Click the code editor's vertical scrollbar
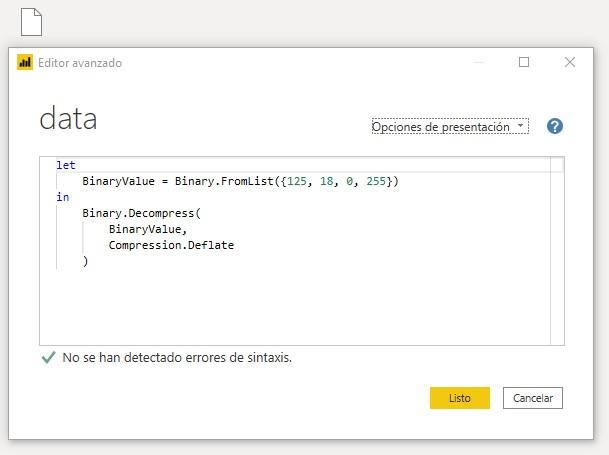Screen dimensions: 609x455 557,250
